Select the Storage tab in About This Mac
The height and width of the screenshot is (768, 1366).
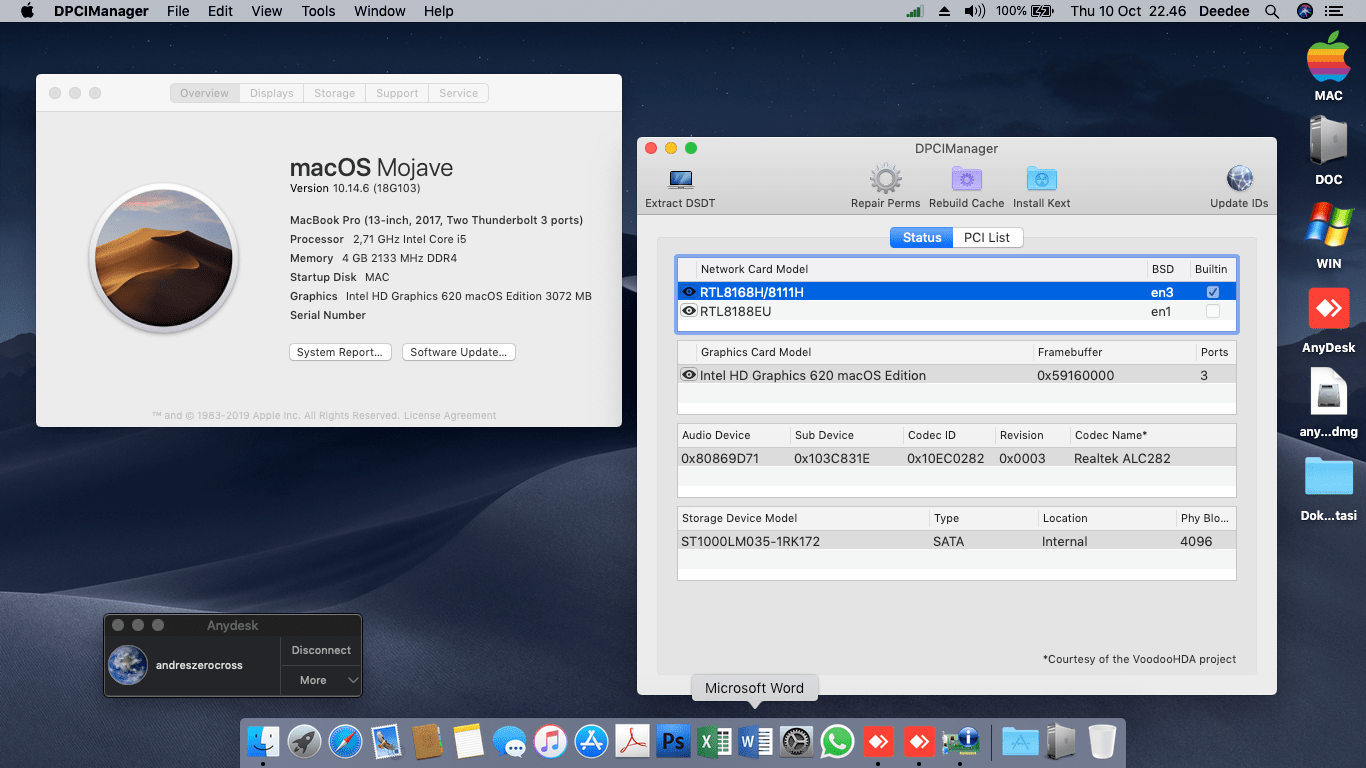tap(334, 93)
